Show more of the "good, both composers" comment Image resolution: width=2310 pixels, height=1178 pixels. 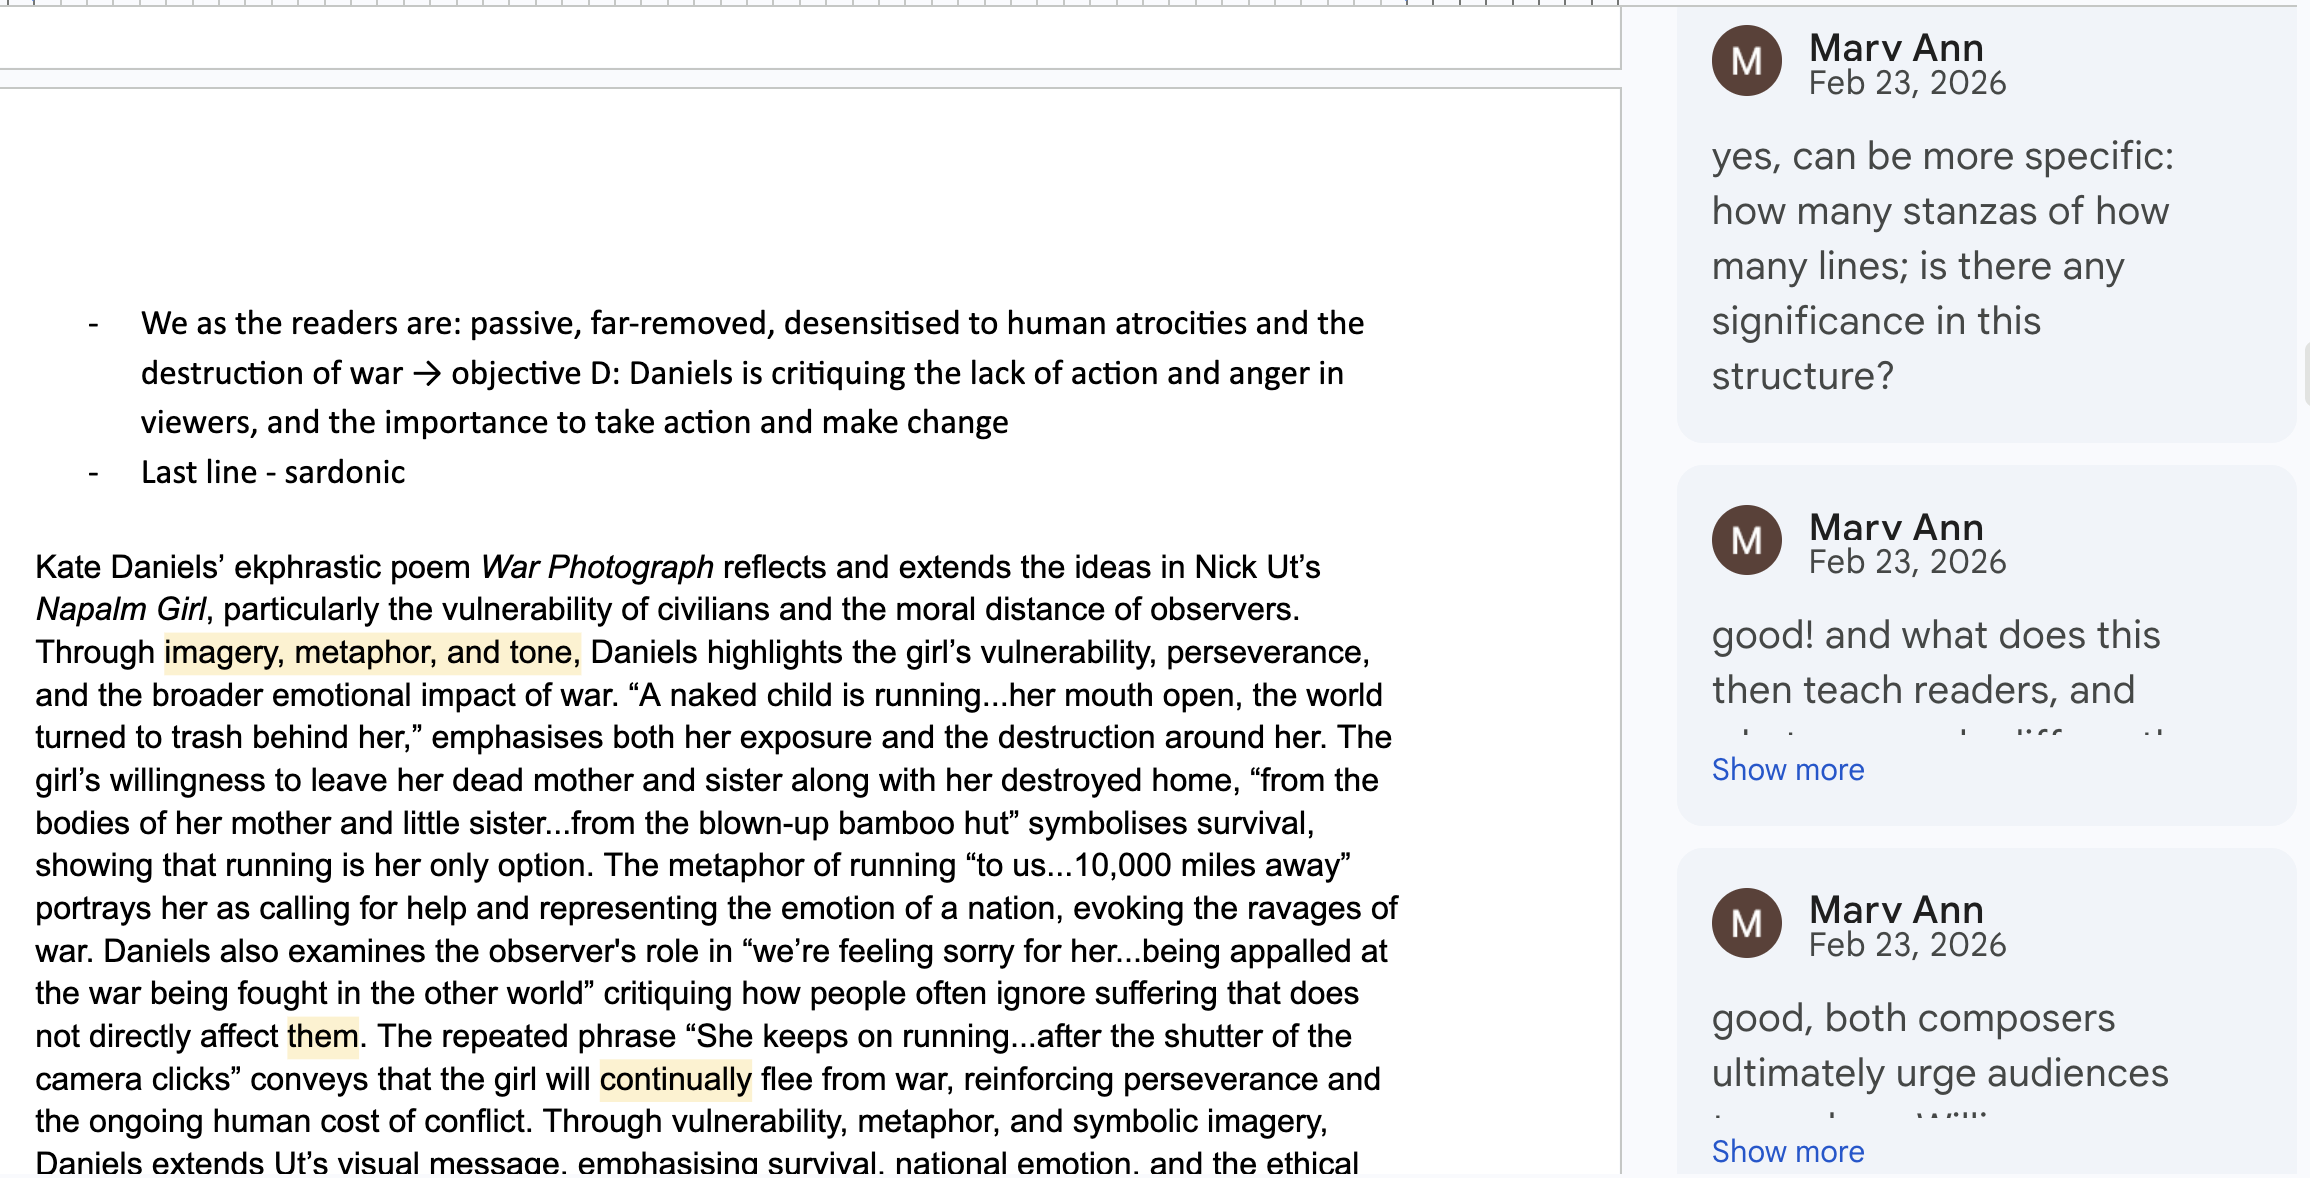point(1788,1151)
